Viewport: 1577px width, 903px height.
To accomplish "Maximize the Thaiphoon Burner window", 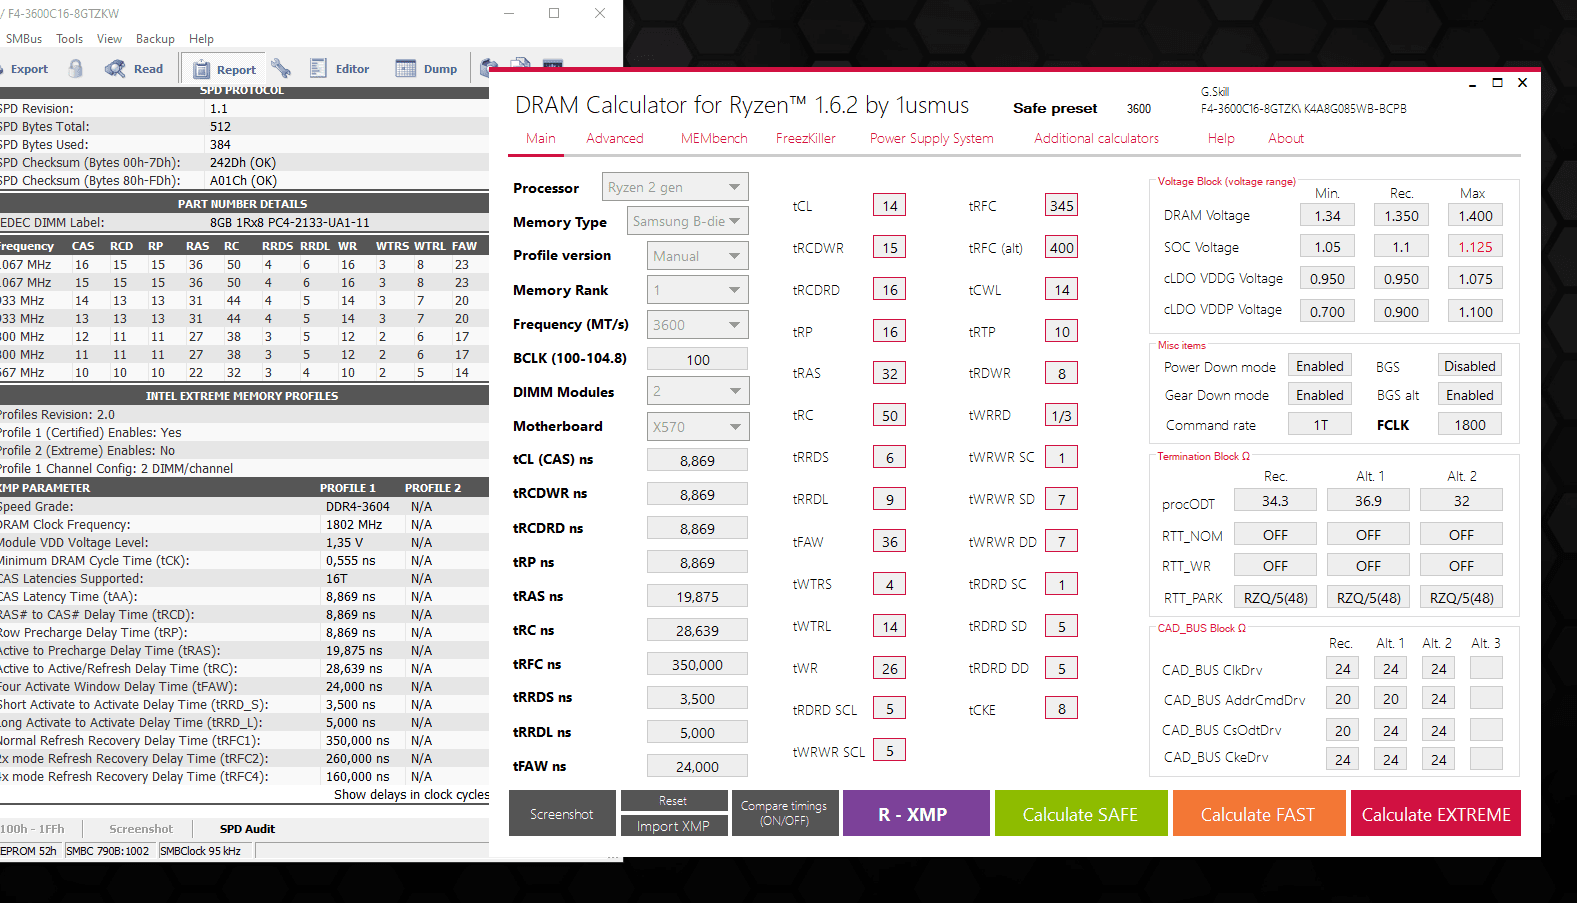I will [554, 13].
